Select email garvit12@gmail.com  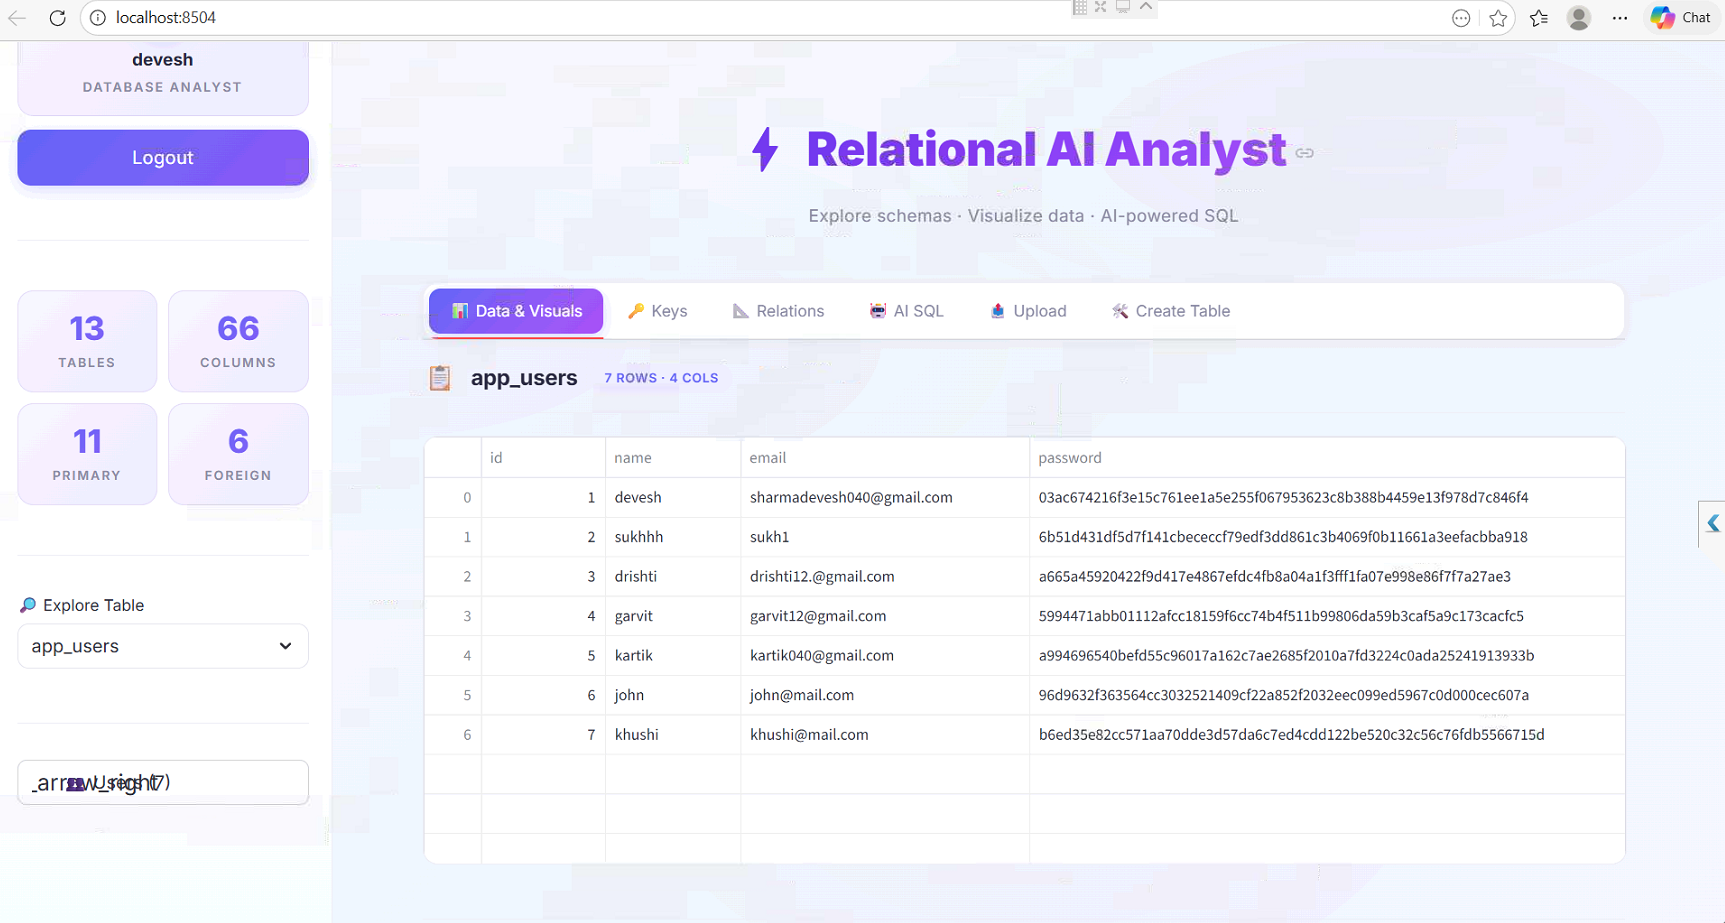point(885,616)
